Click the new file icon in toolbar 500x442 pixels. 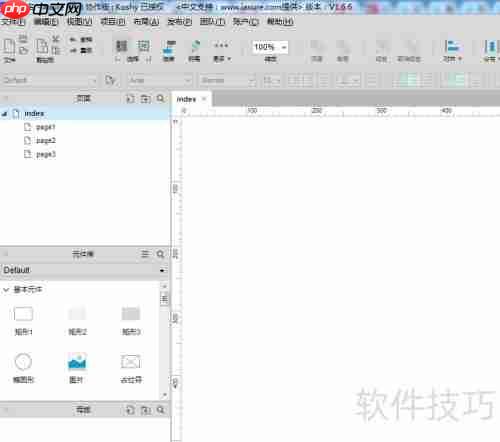(x=9, y=46)
